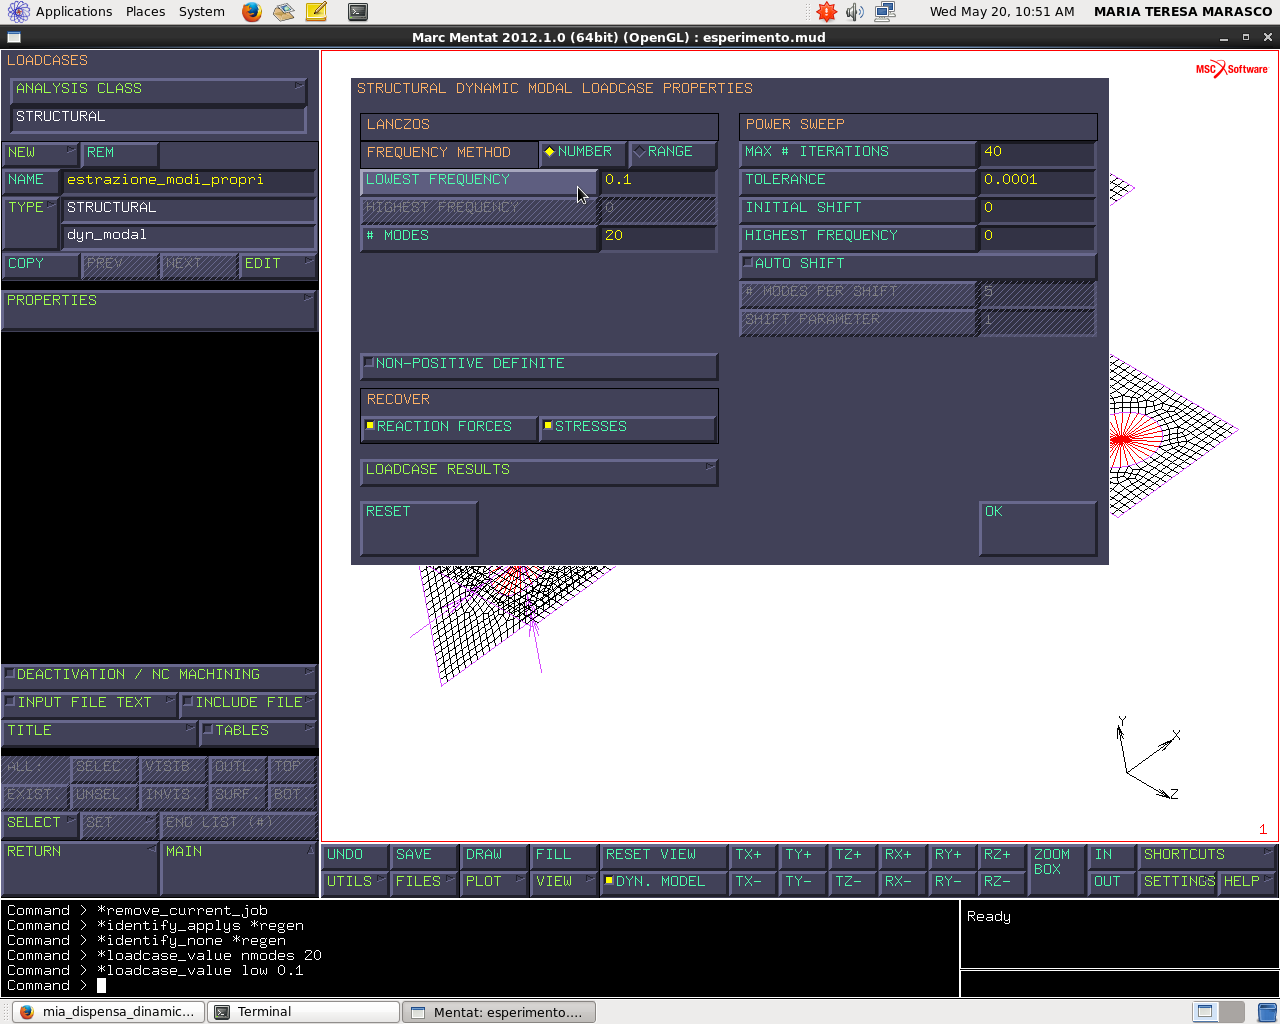Click RETURN button
Viewport: 1280px width, 1024px height.
80,868
